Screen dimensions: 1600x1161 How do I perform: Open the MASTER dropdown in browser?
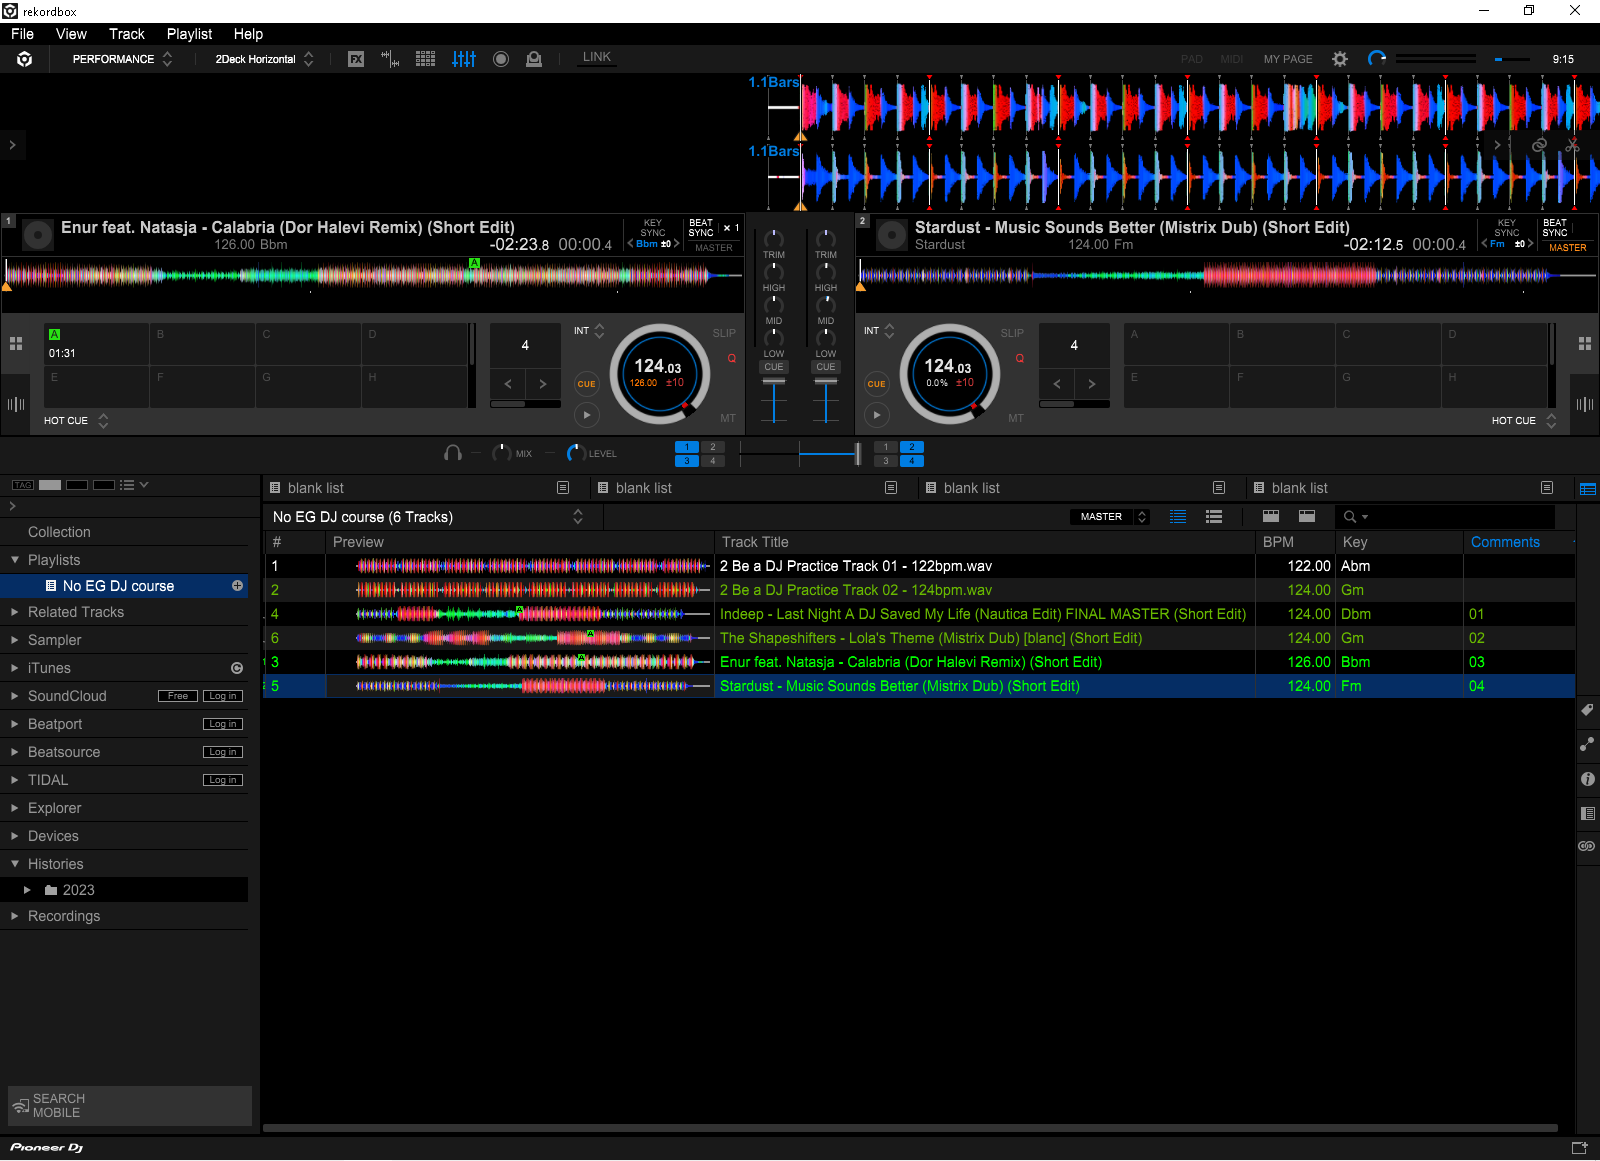[1109, 517]
